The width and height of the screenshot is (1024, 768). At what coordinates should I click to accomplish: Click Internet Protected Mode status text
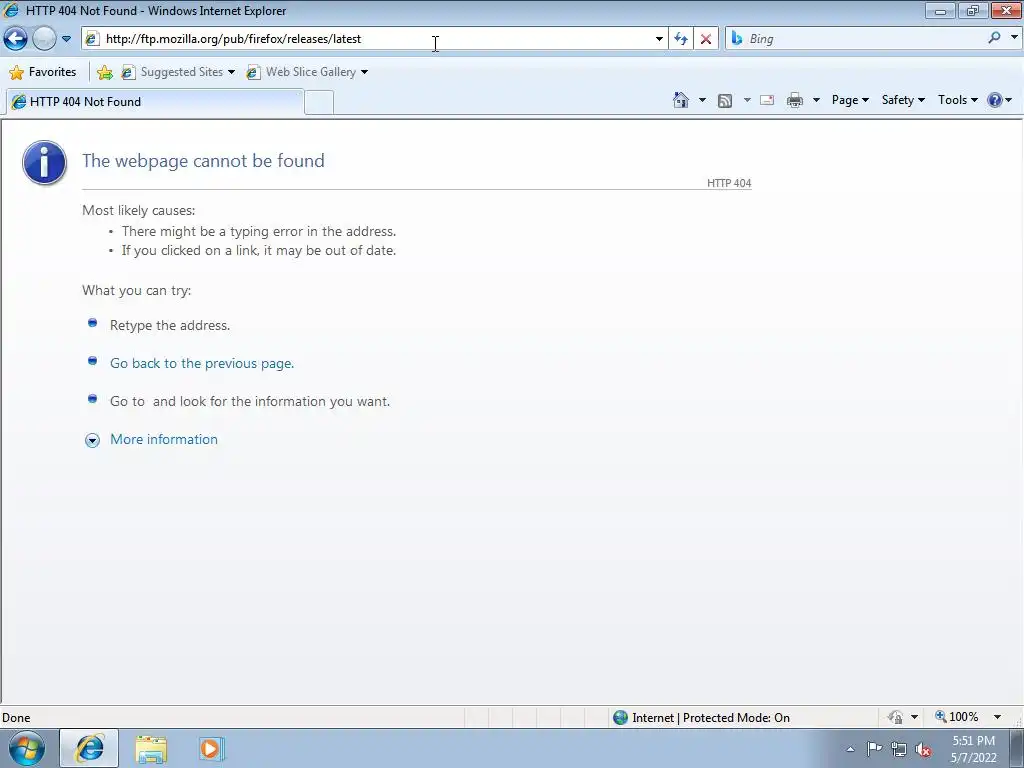pos(711,718)
